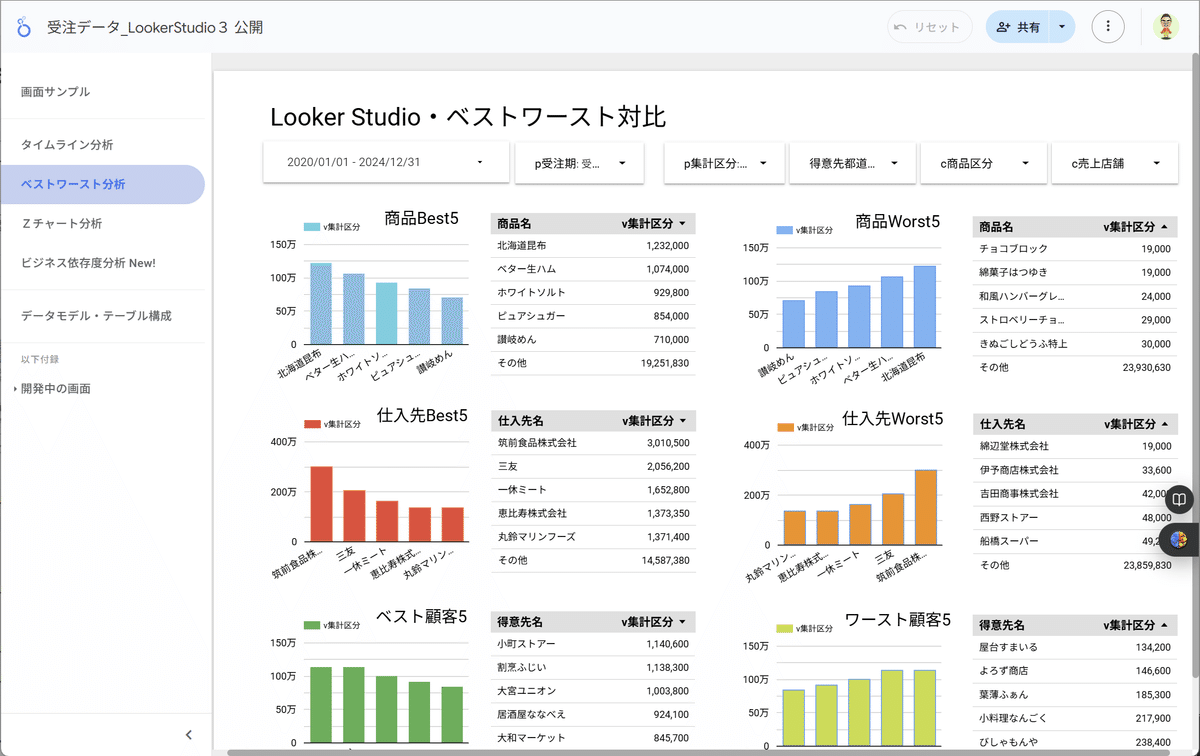Sort ベスト顧客 table by v集計区分 header

654,621
